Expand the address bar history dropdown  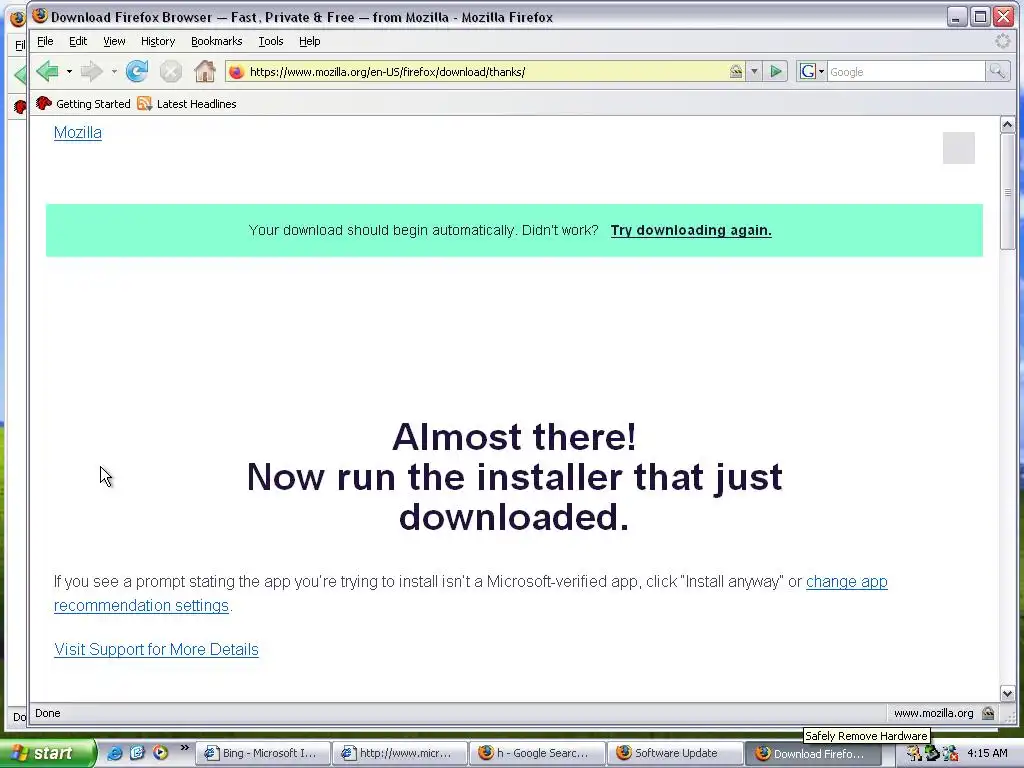pos(754,72)
